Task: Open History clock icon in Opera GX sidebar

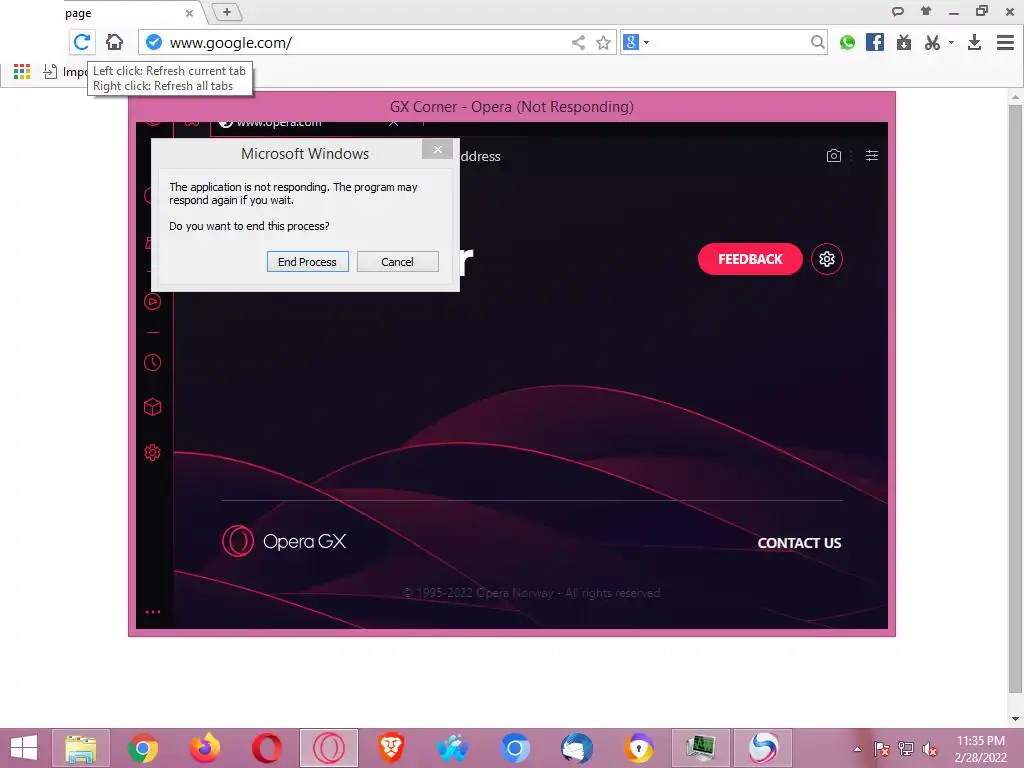Action: [152, 363]
